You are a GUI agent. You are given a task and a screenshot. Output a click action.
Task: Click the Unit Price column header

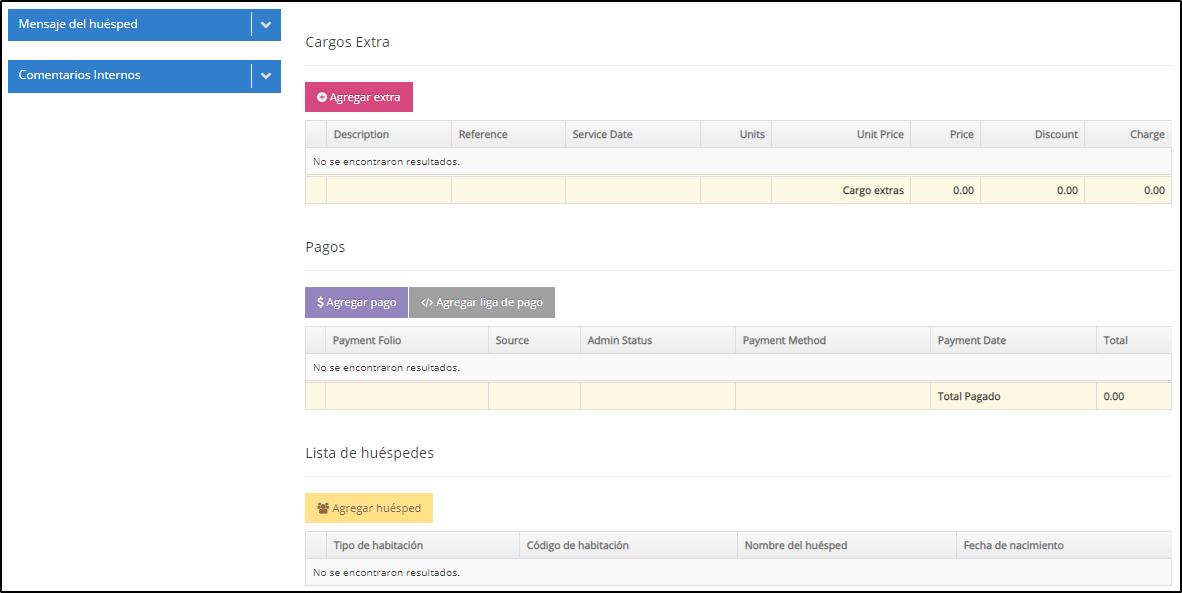point(879,134)
